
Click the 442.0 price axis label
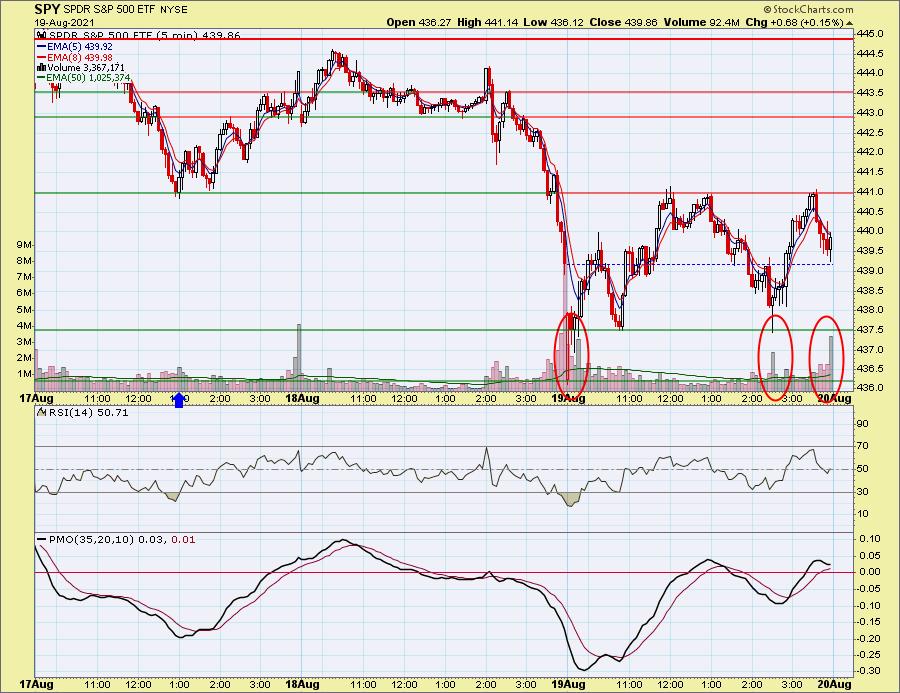click(x=870, y=152)
